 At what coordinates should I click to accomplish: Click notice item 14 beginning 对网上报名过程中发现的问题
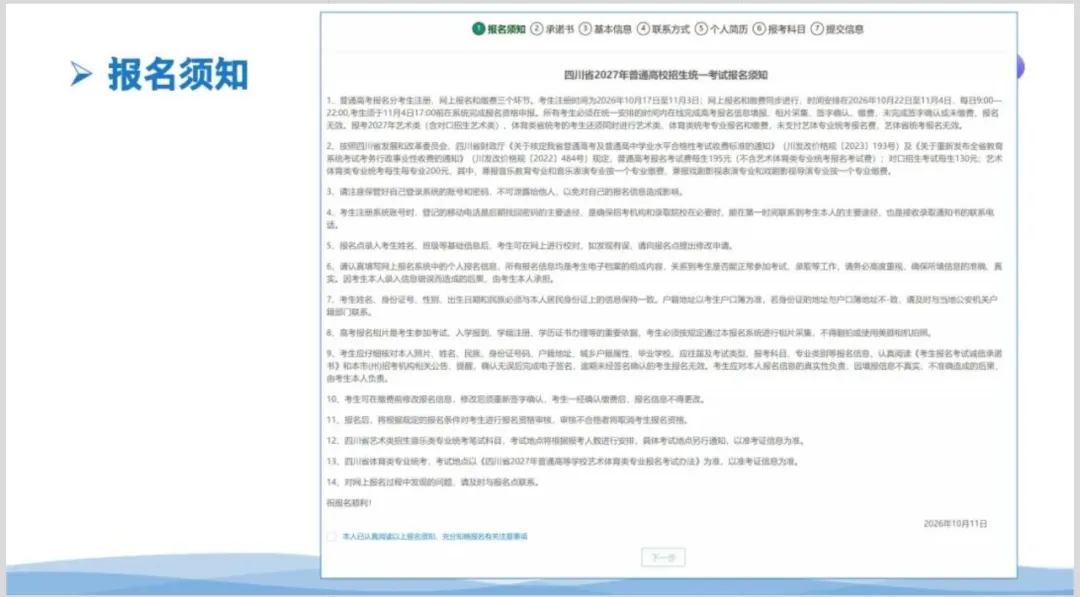coord(433,482)
